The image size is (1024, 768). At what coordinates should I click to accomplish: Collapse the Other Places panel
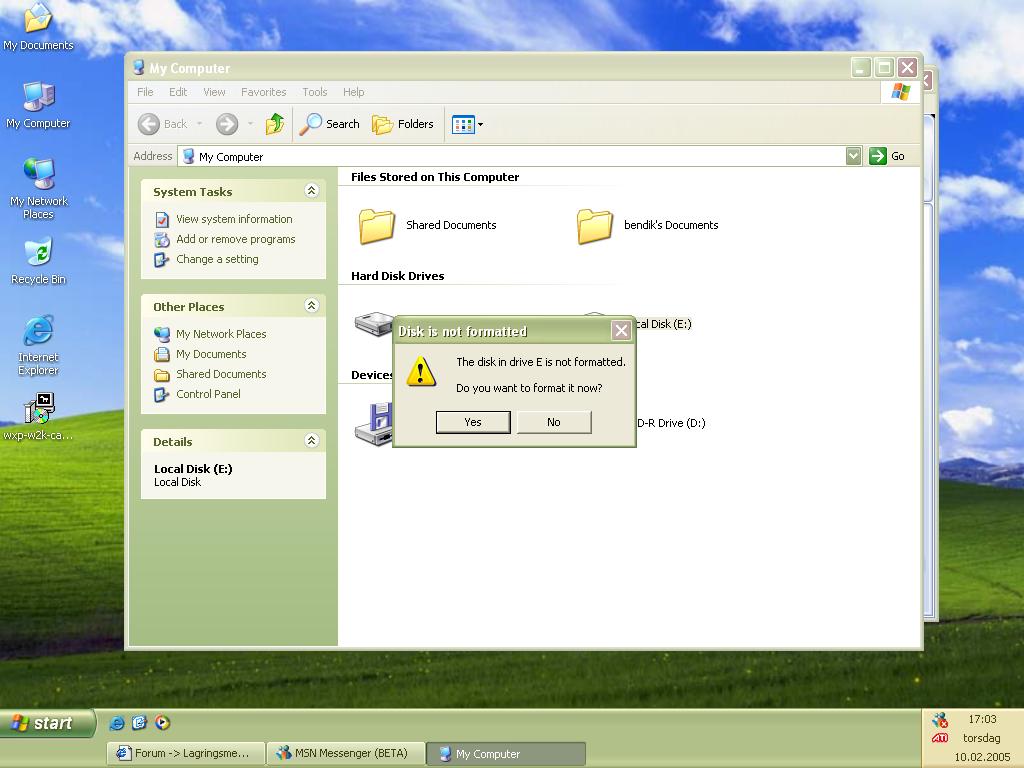[x=312, y=306]
